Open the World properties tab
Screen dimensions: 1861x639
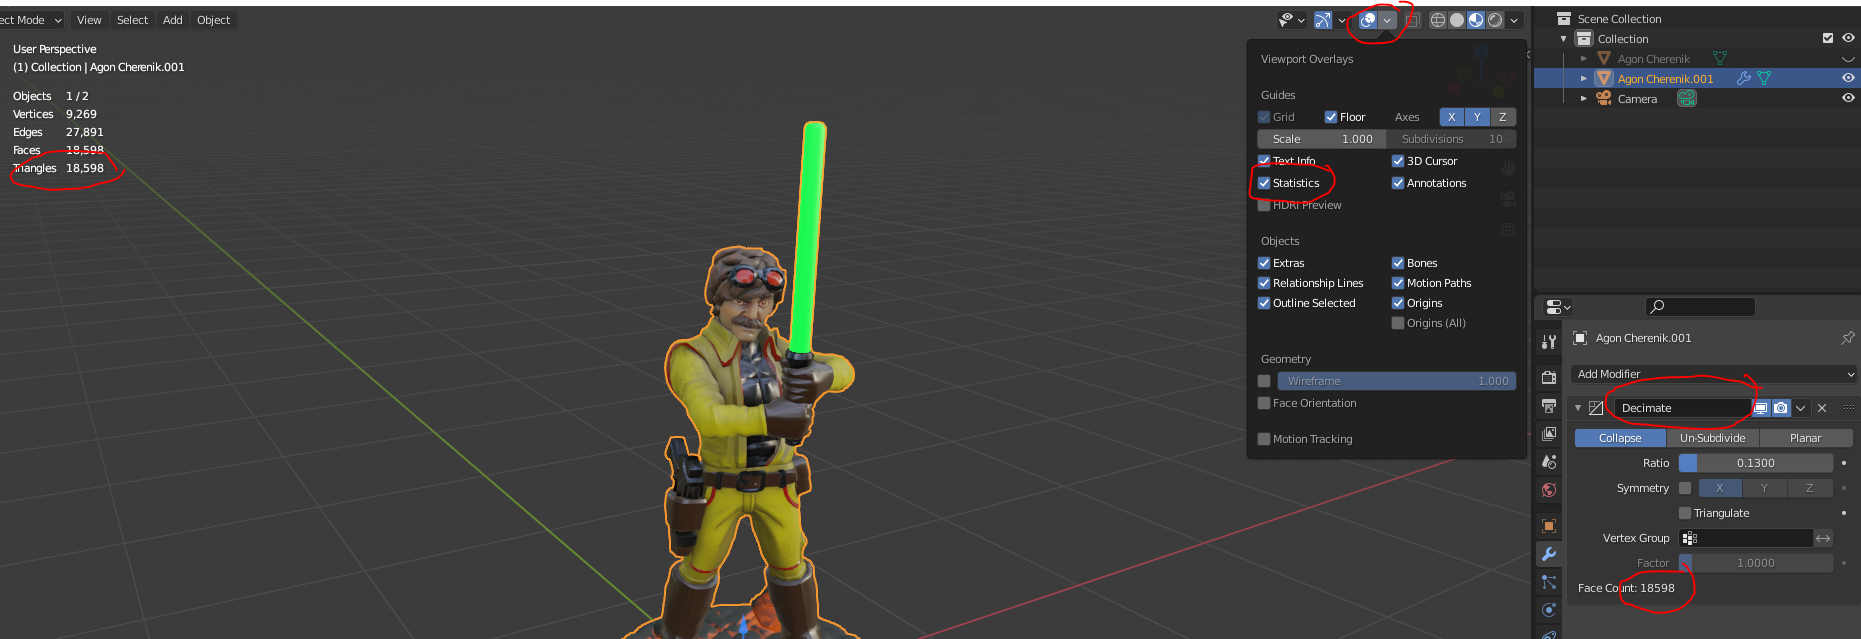pos(1549,490)
